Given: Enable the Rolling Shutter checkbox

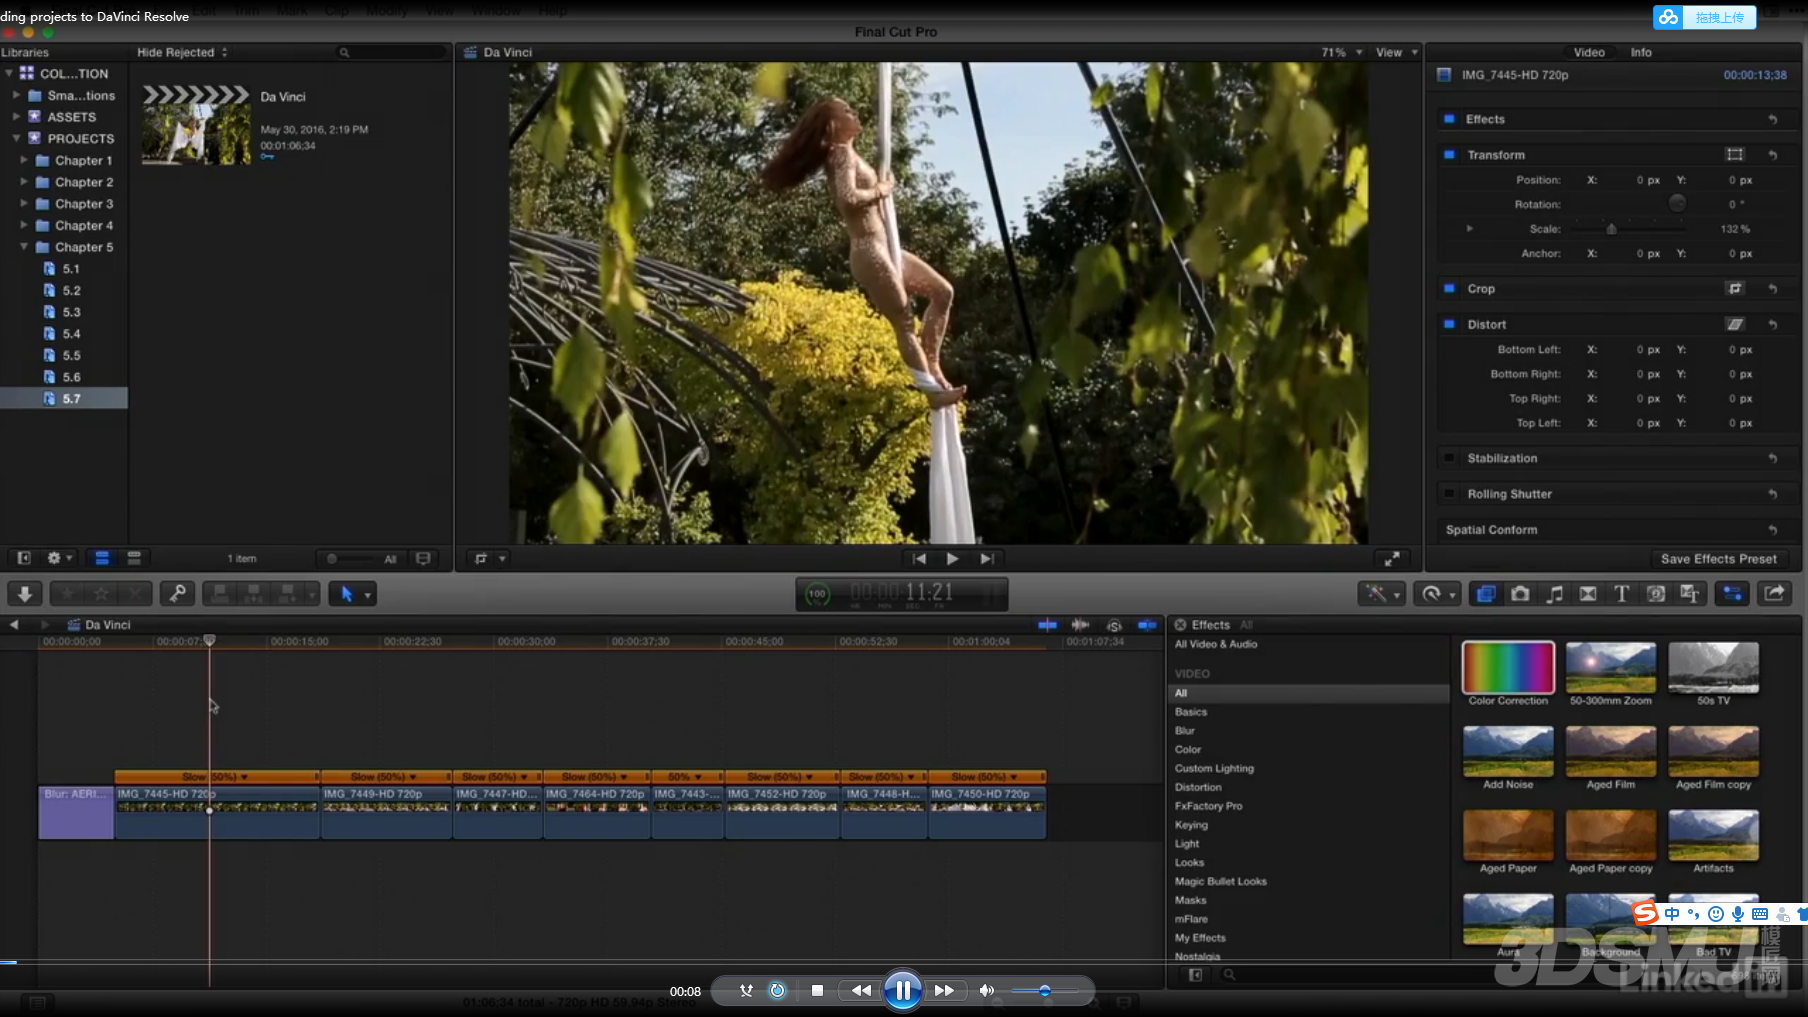Looking at the screenshot, I should (1449, 494).
